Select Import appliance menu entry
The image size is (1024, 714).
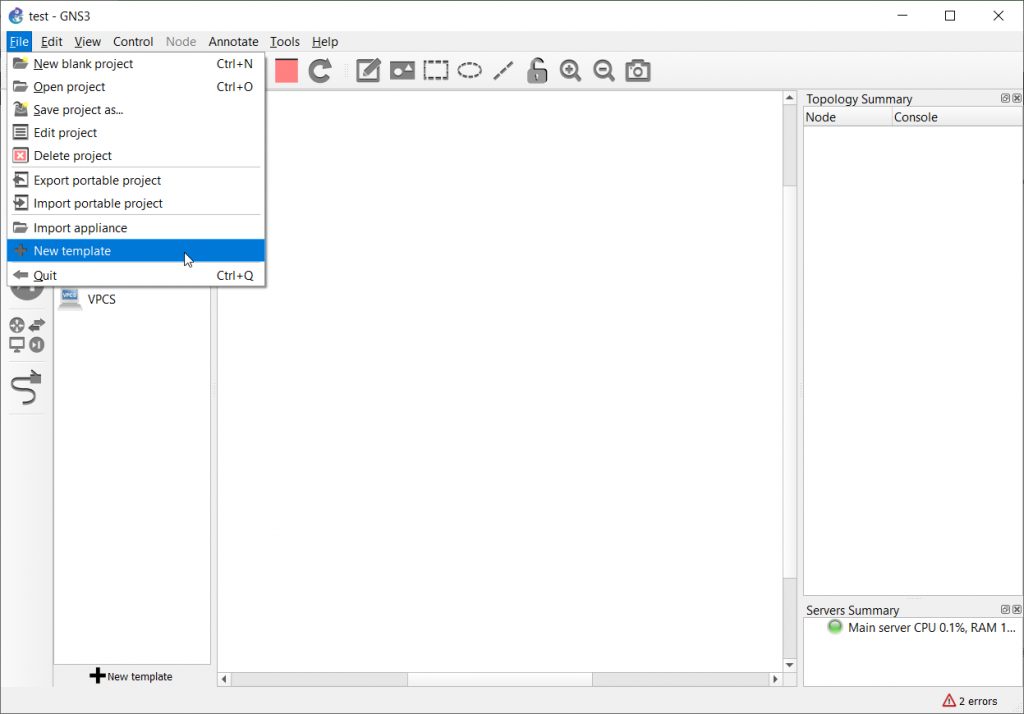(136, 228)
